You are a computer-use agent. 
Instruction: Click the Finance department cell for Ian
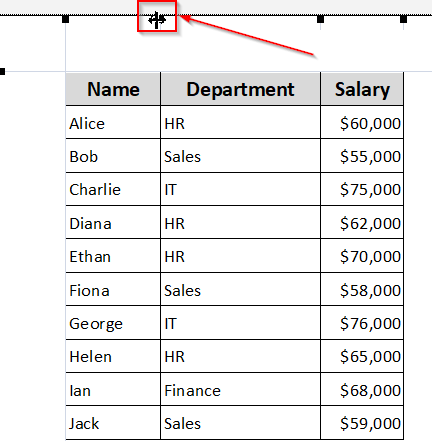click(240, 389)
